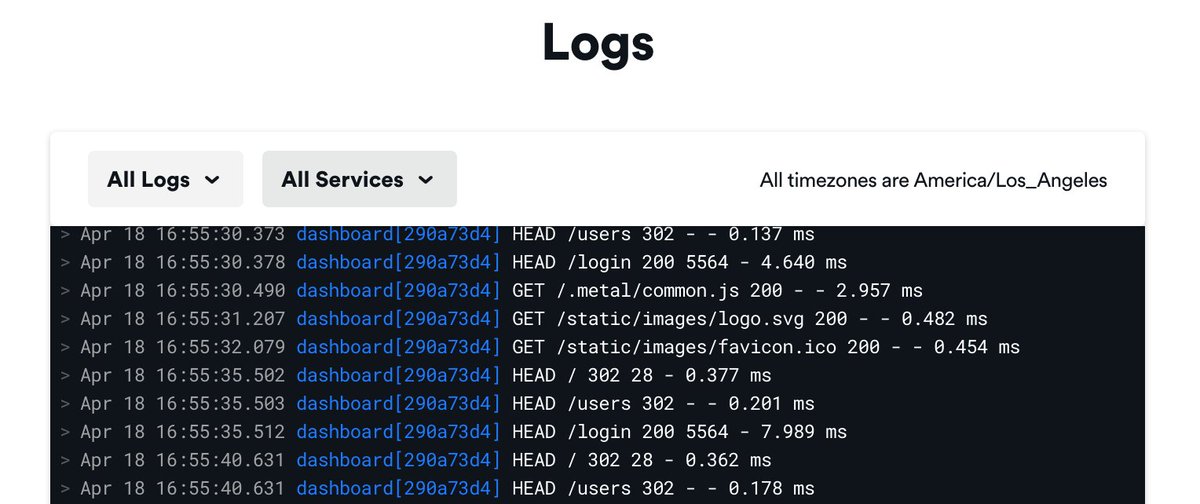Image resolution: width=1200 pixels, height=504 pixels.
Task: Click the GET /.metal/common.js log line
Action: [491, 291]
